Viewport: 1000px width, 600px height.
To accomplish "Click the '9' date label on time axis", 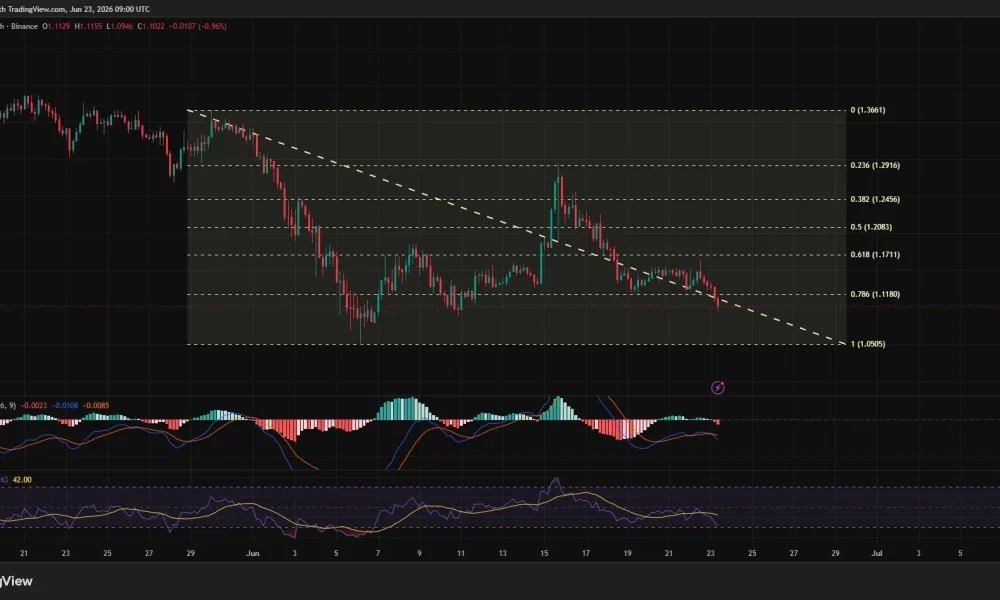I will (419, 553).
